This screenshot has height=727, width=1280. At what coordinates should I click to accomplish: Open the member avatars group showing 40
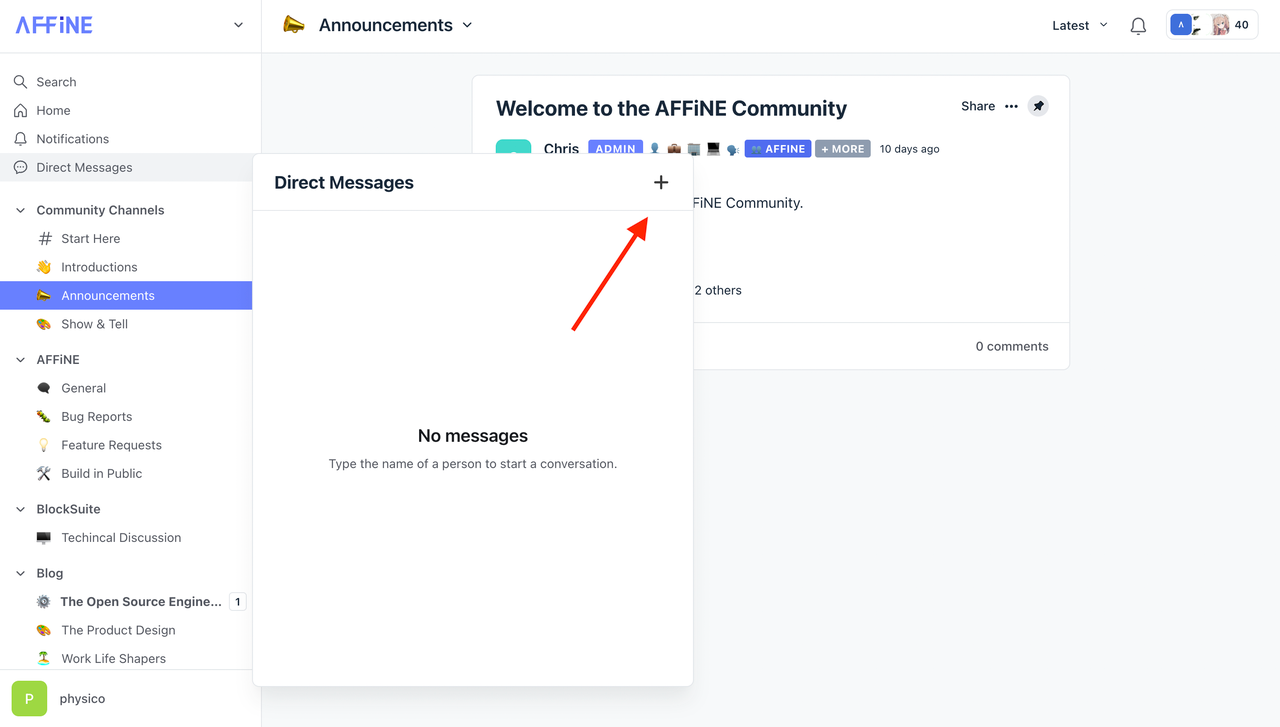tap(1212, 25)
